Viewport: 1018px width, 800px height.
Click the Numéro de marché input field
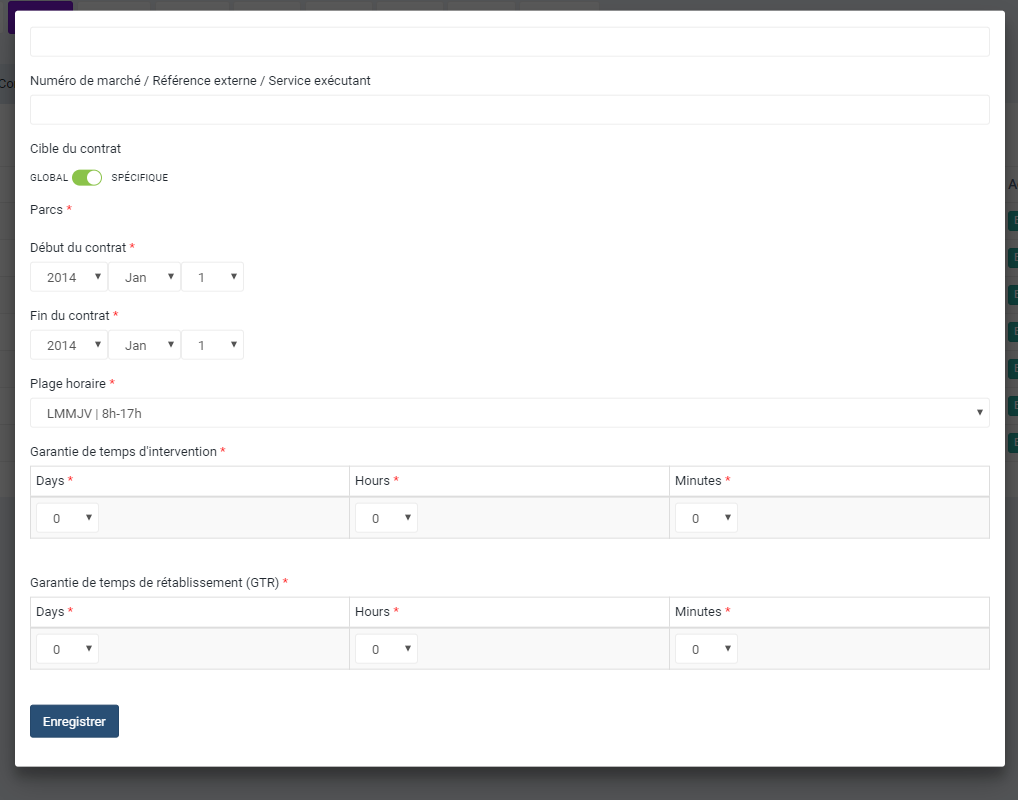tap(509, 110)
